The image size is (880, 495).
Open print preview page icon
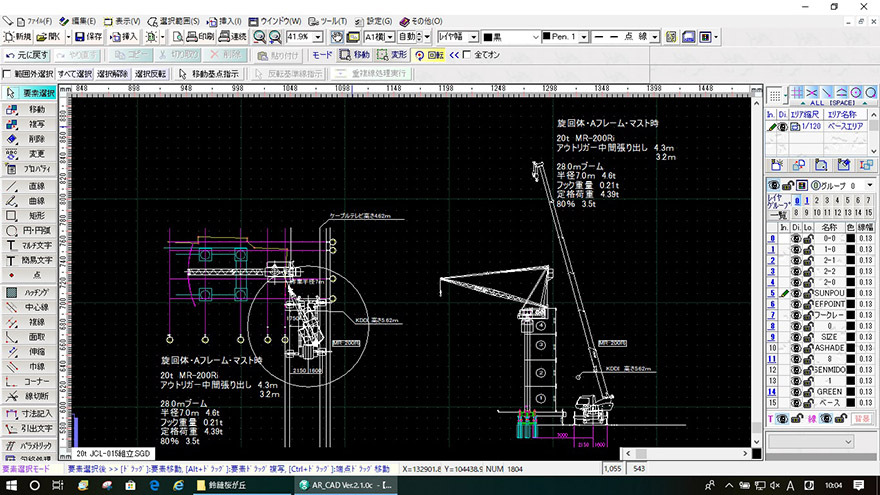[177, 37]
